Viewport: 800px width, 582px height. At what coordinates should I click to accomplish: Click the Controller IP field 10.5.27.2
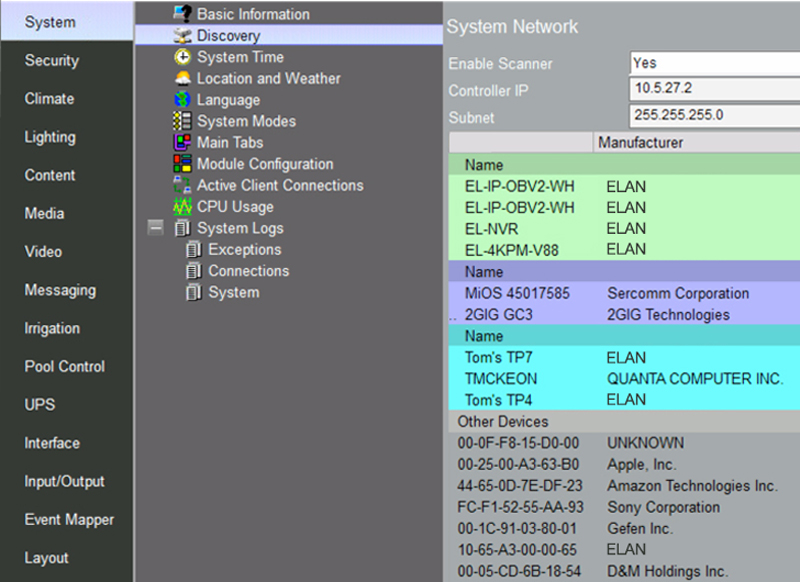pyautogui.click(x=715, y=88)
